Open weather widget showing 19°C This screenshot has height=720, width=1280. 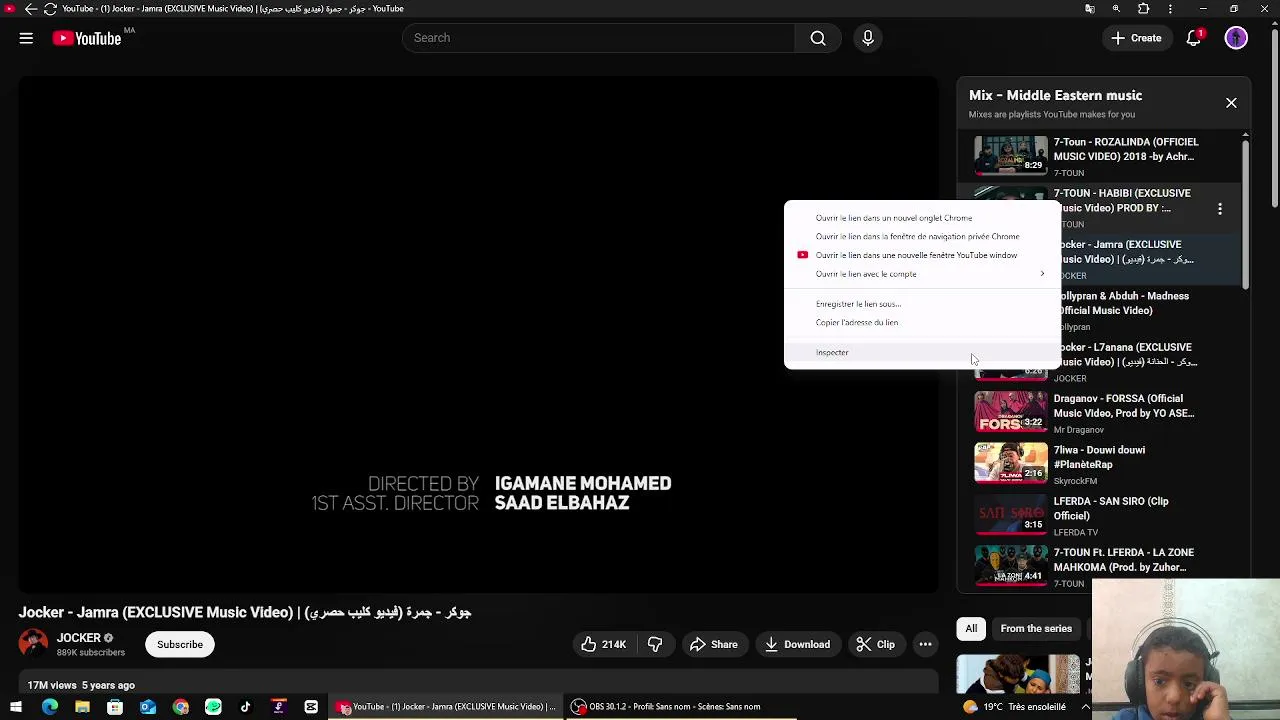[x=1014, y=707]
